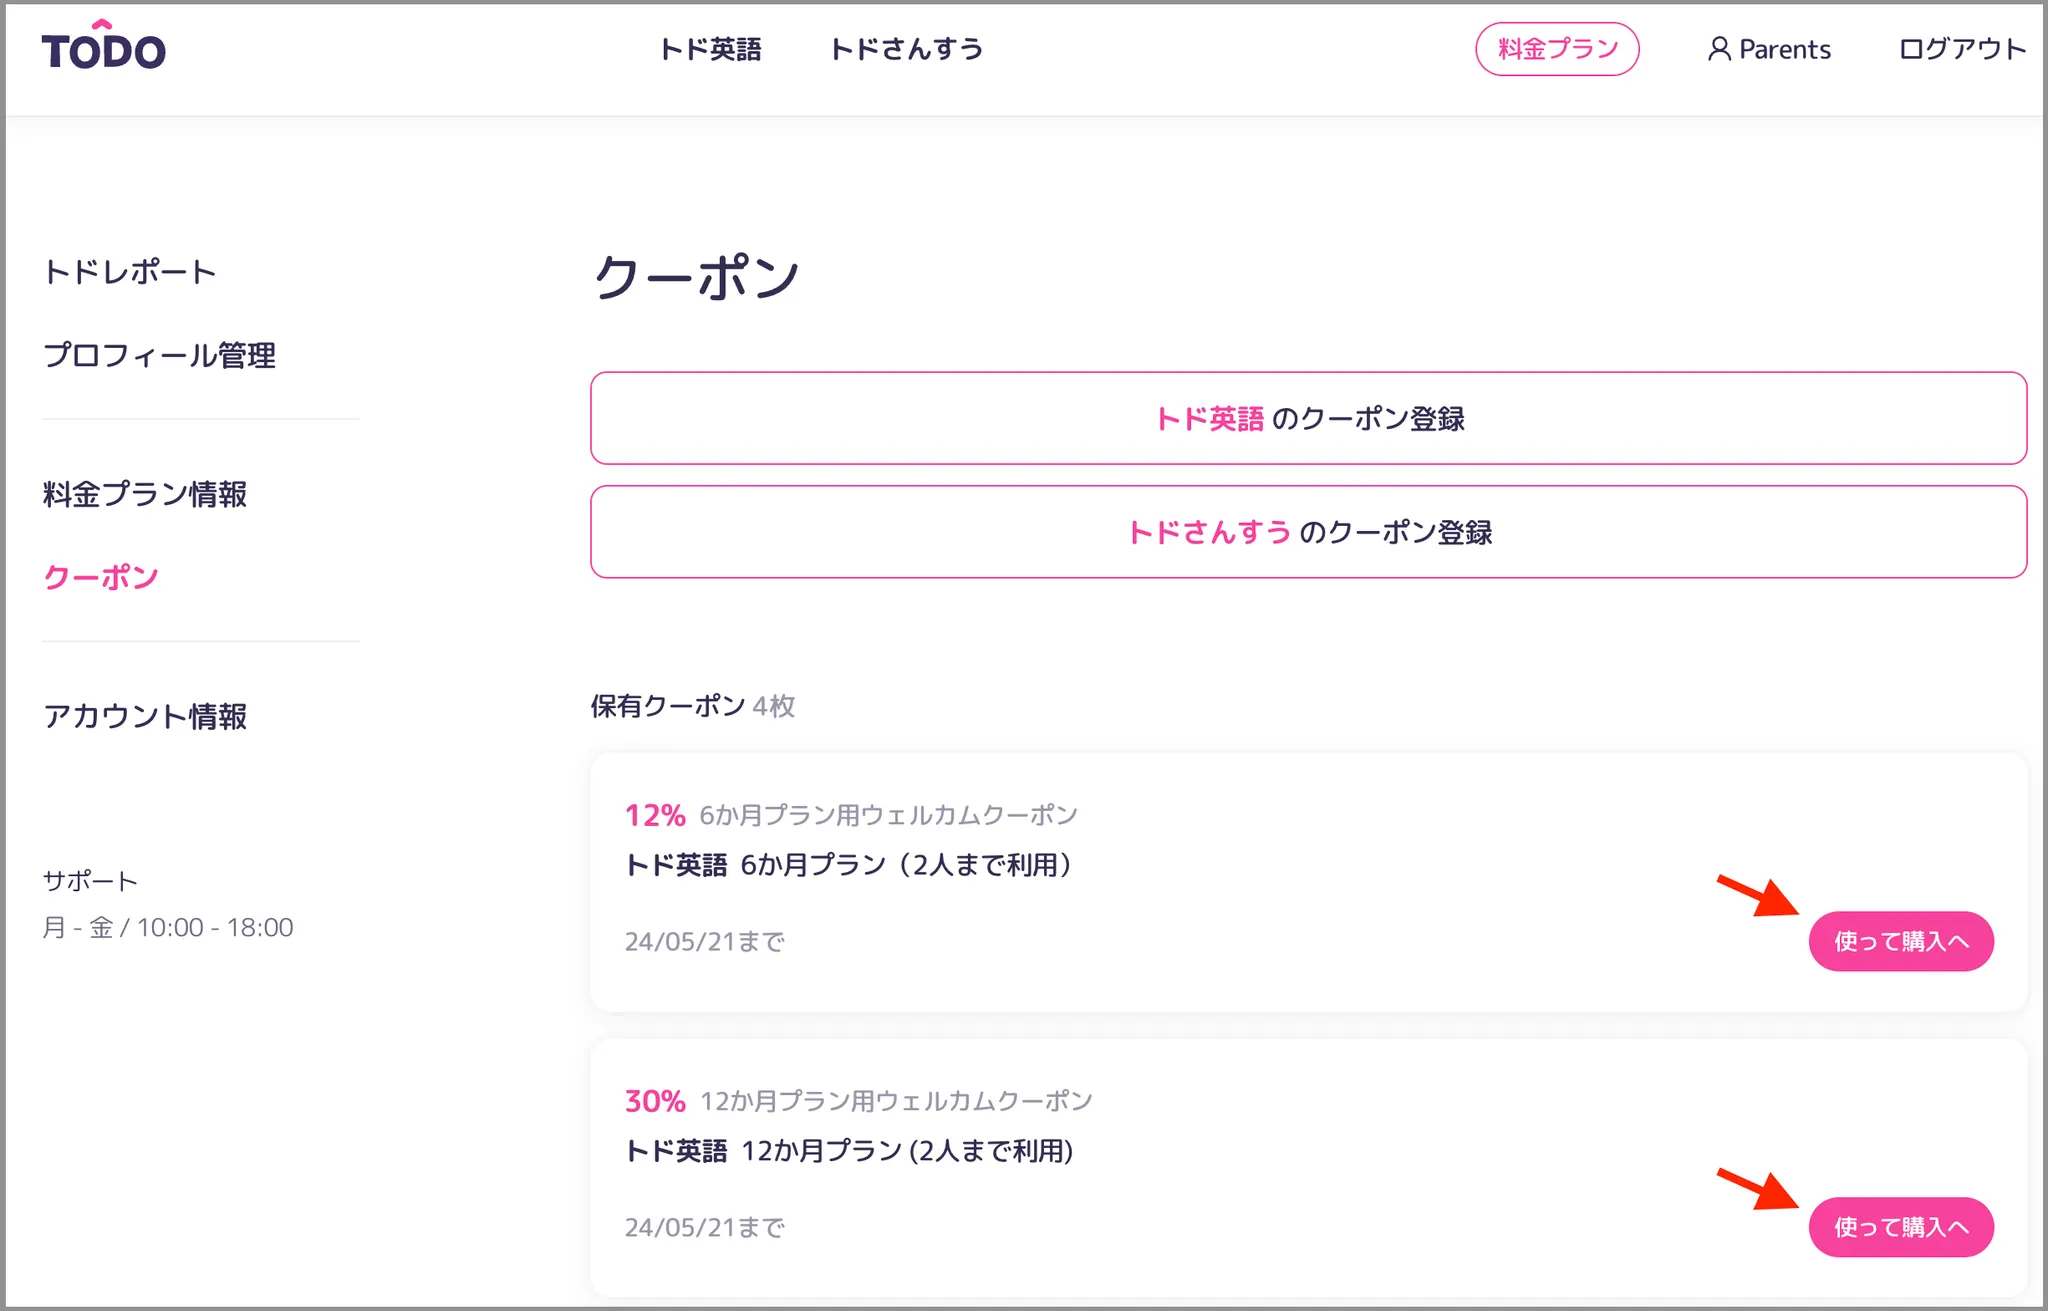Select クーポン in the sidebar
This screenshot has width=2048, height=1311.
(100, 577)
